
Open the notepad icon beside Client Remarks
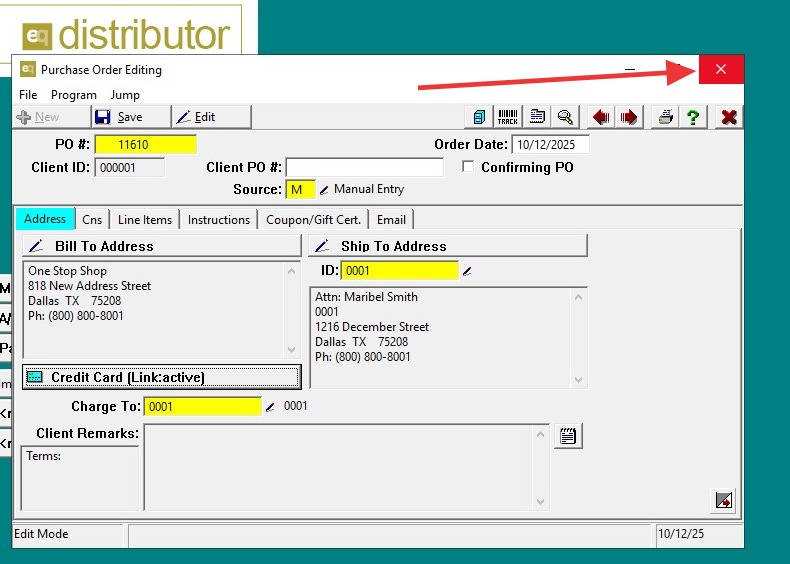click(x=568, y=435)
